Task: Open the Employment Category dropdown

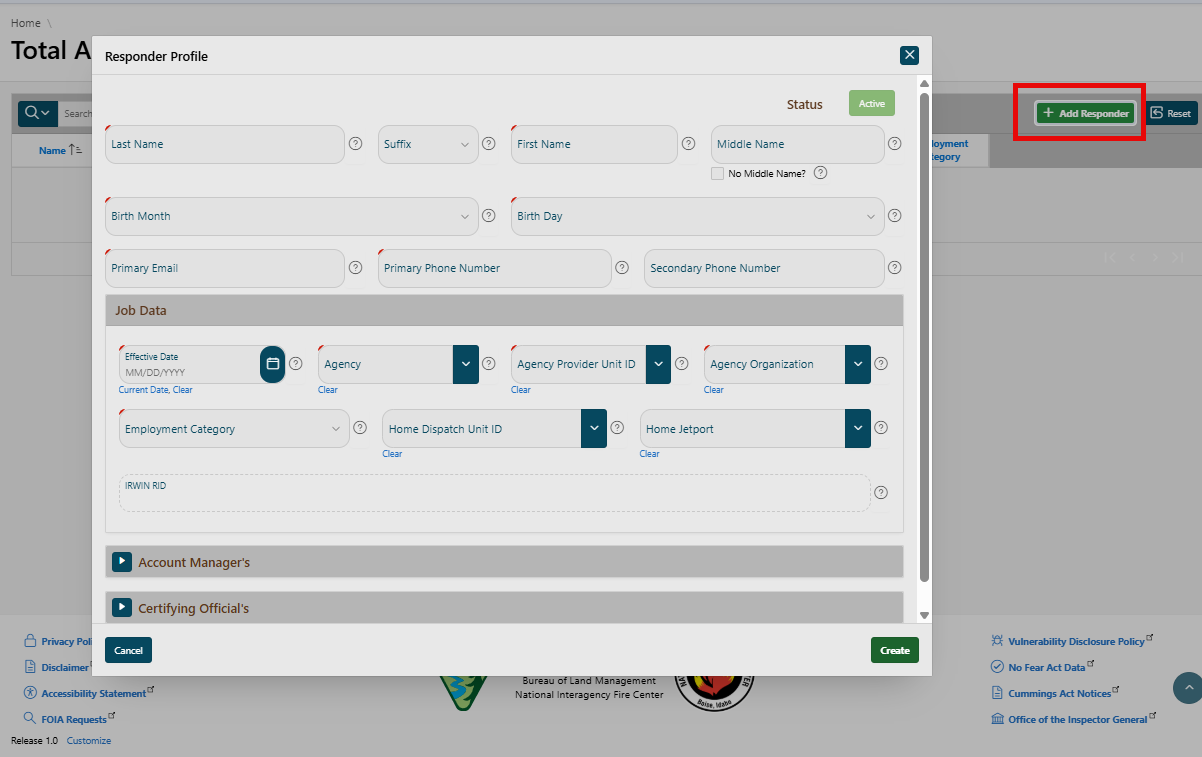Action: pos(234,428)
